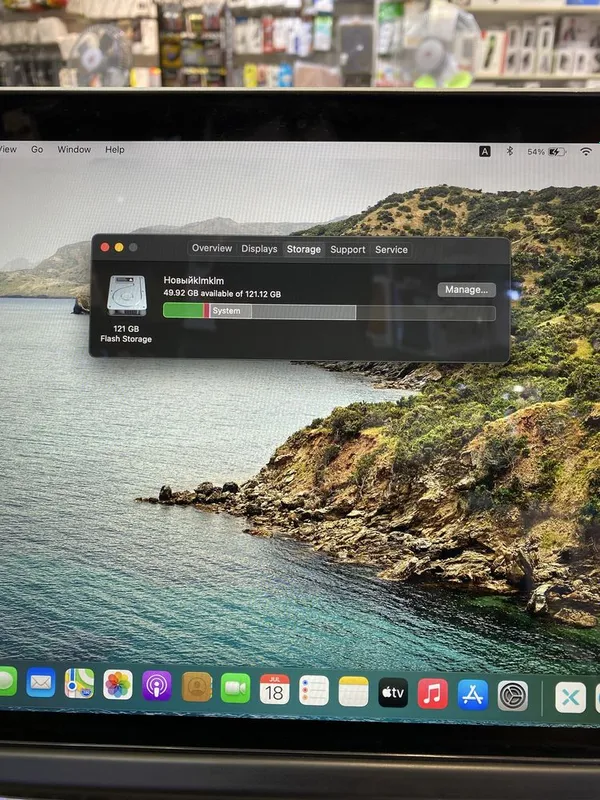Close the About This Mac window
The image size is (600, 800).
[105, 247]
